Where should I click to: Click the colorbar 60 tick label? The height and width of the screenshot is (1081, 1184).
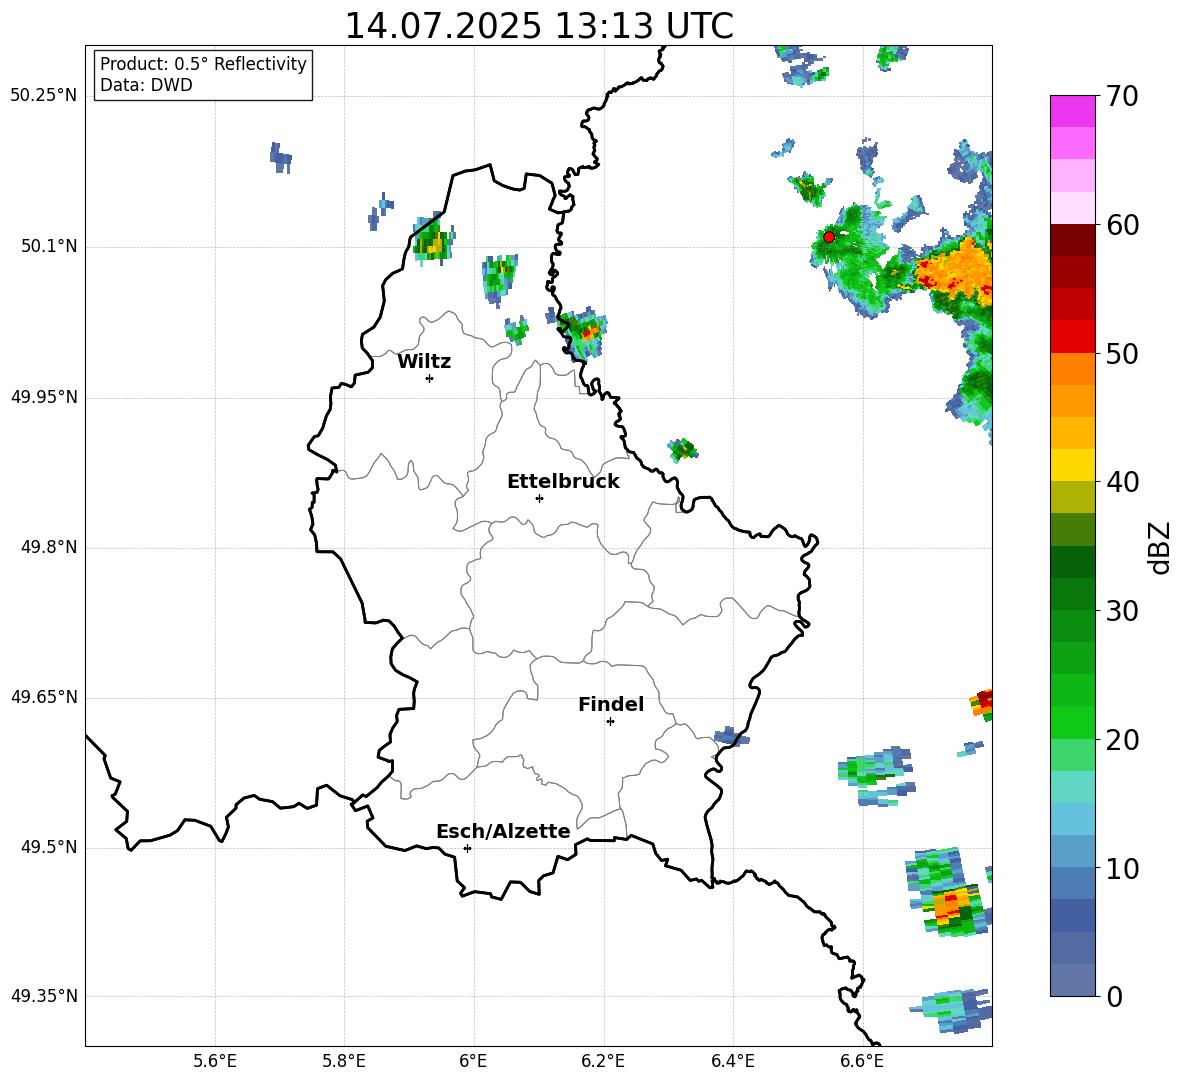[1123, 225]
